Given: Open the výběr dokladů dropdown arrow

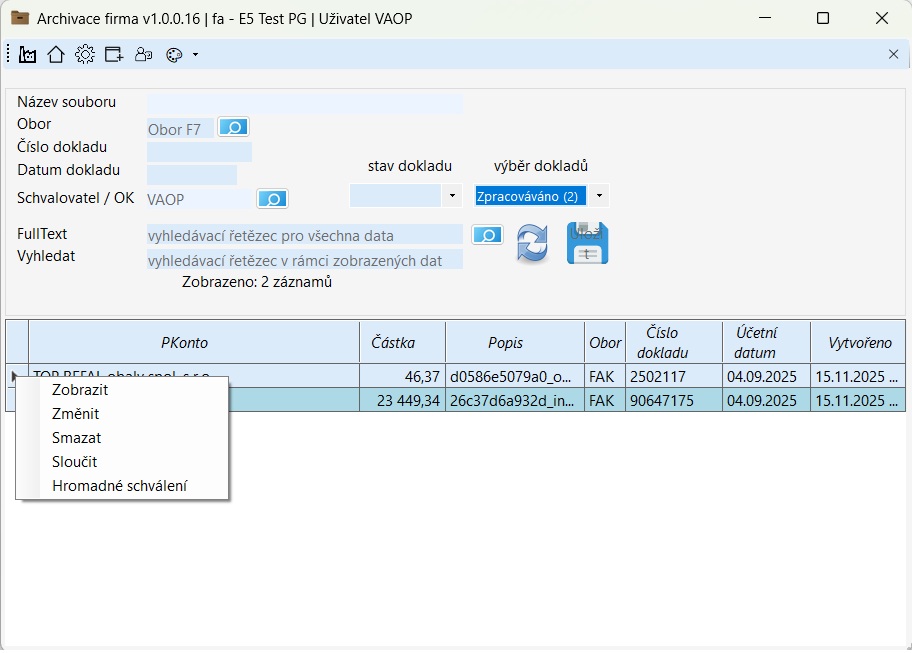Looking at the screenshot, I should [x=598, y=196].
